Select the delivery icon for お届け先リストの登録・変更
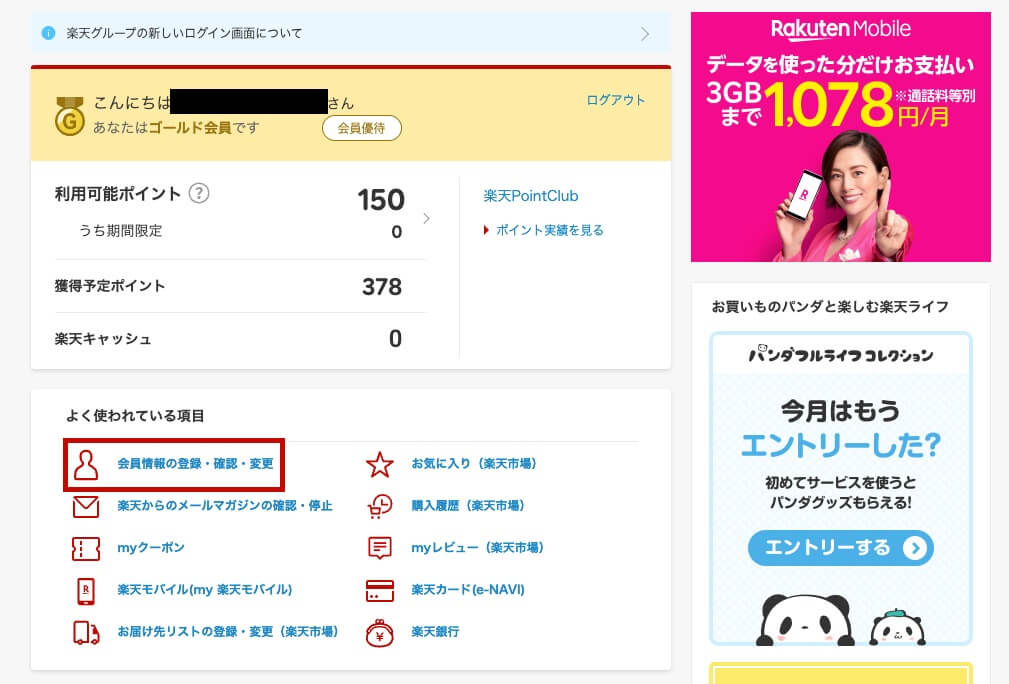The height and width of the screenshot is (684, 1009). (84, 632)
